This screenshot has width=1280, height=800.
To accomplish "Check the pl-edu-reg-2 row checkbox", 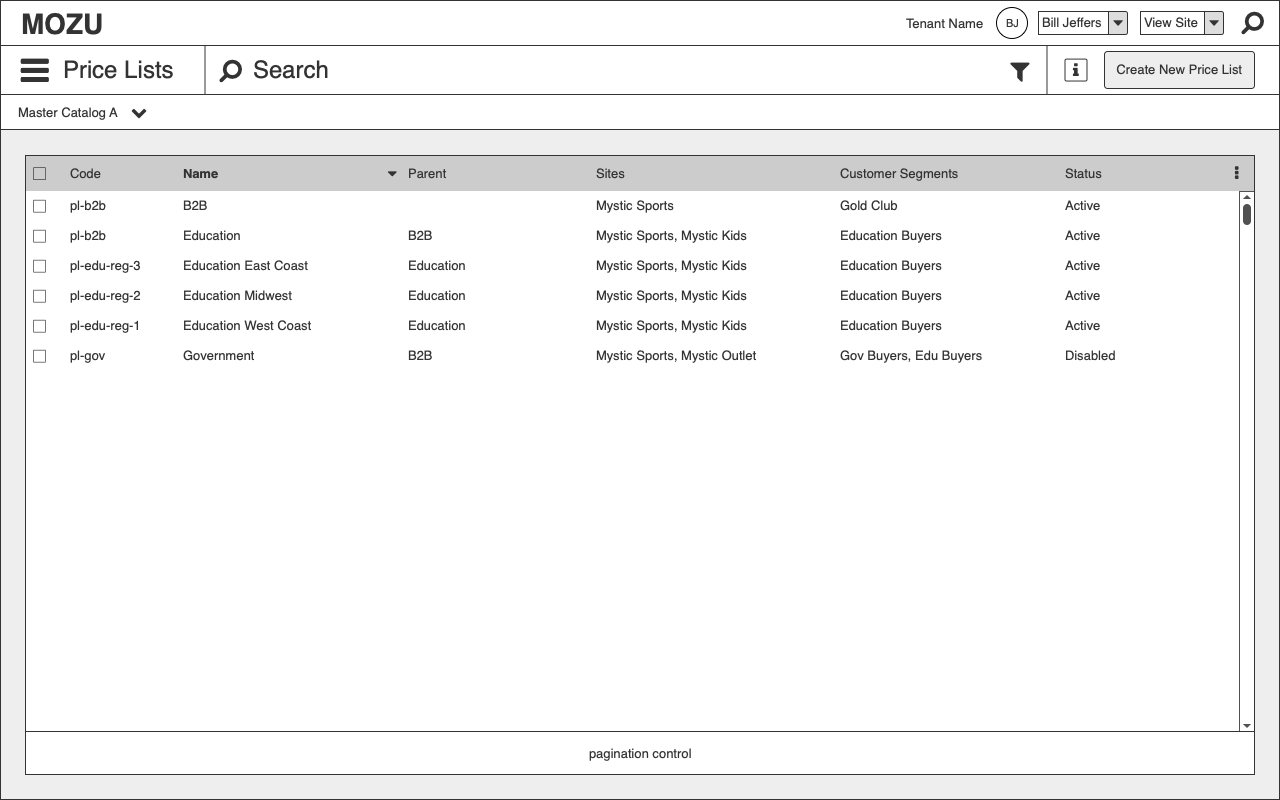I will point(40,296).
